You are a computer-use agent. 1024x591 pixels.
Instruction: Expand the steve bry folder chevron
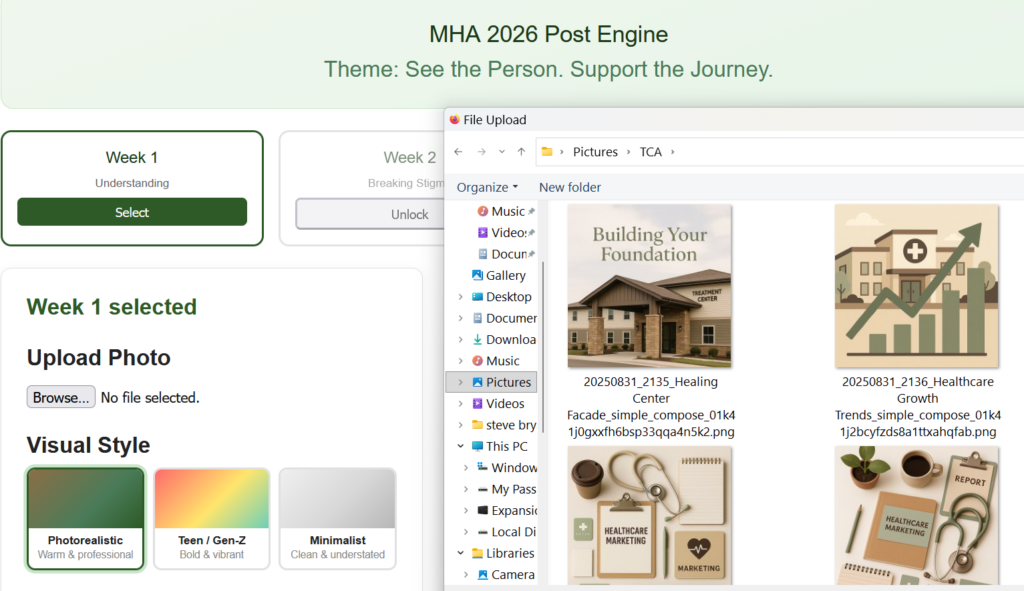[460, 424]
